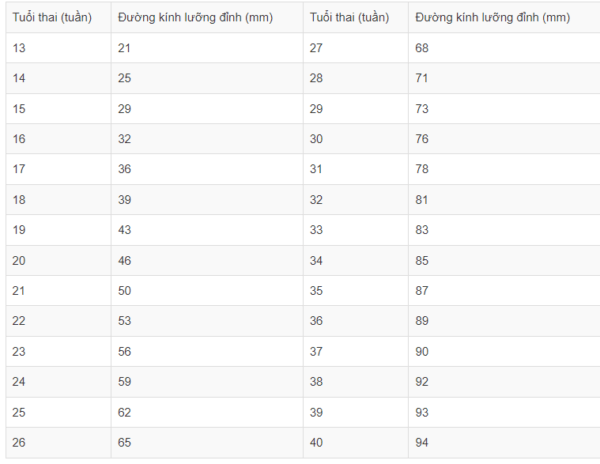This screenshot has width=600, height=464.
Task: Click the week 40 cell
Action: pos(356,443)
